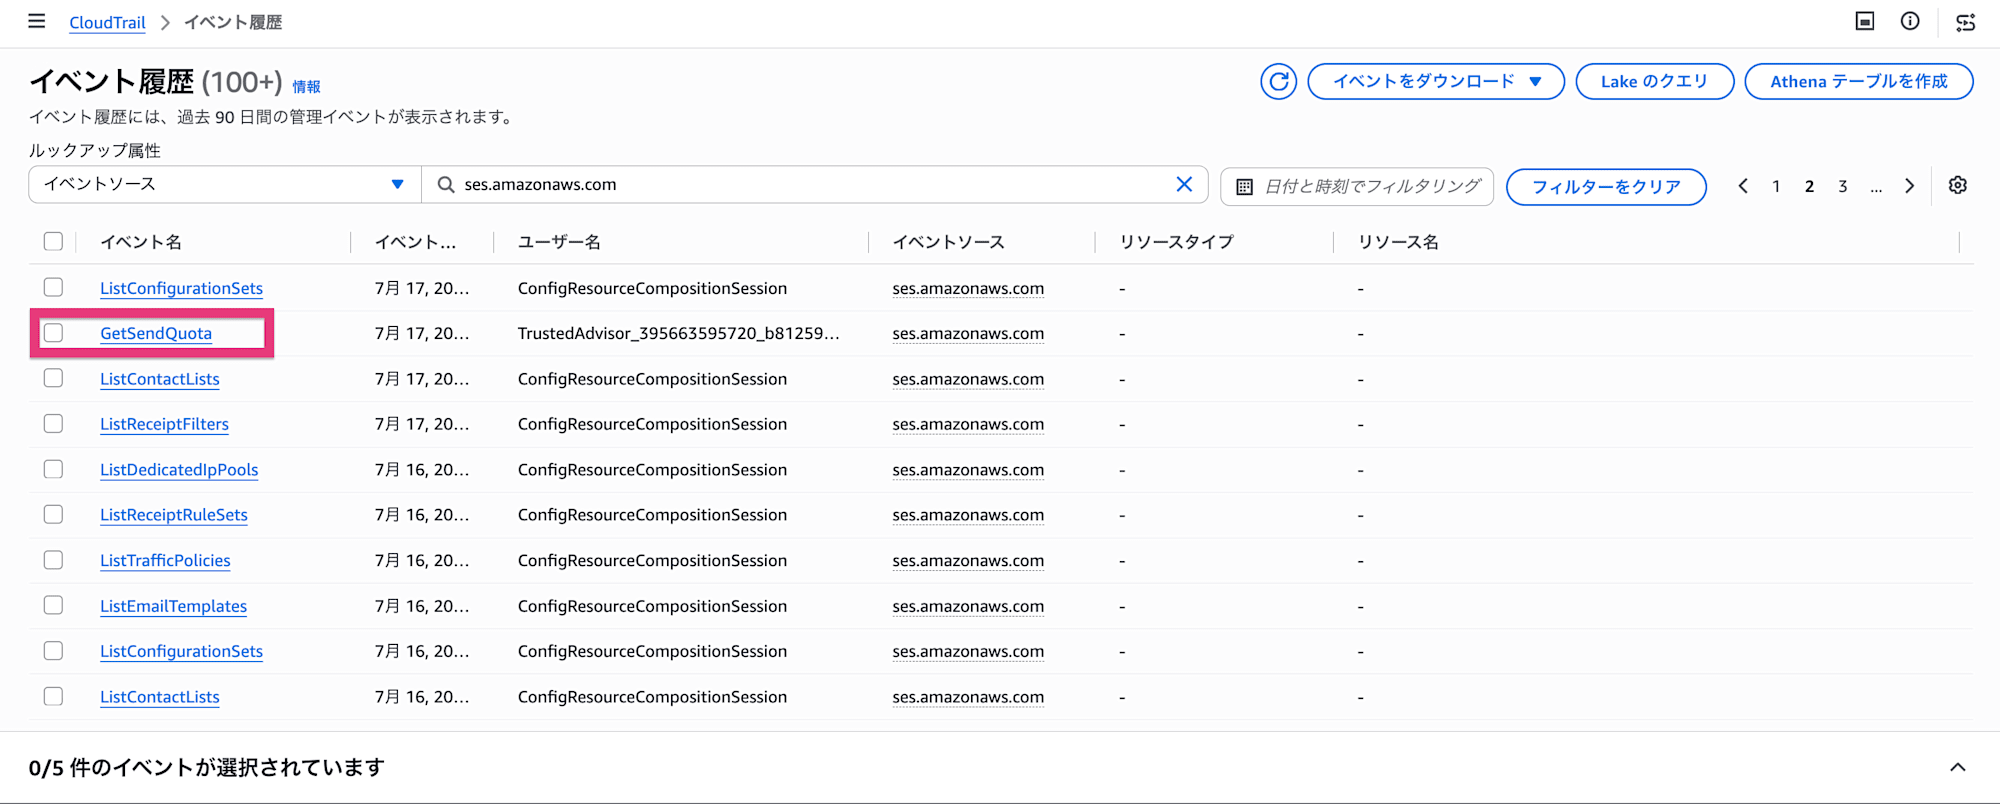The height and width of the screenshot is (804, 2000).
Task: Open the settings sliders icon top right
Action: pos(1965,21)
